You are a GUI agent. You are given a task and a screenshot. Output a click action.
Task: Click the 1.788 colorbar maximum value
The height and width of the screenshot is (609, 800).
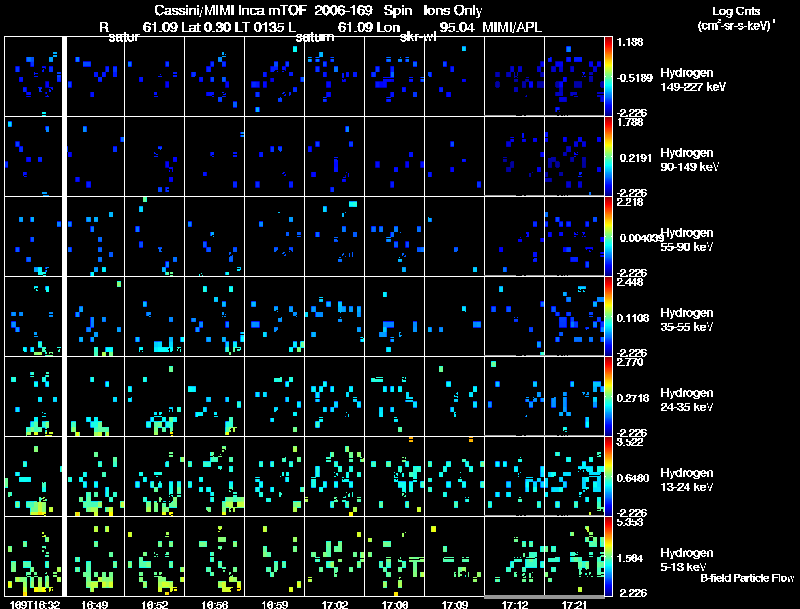point(630,122)
